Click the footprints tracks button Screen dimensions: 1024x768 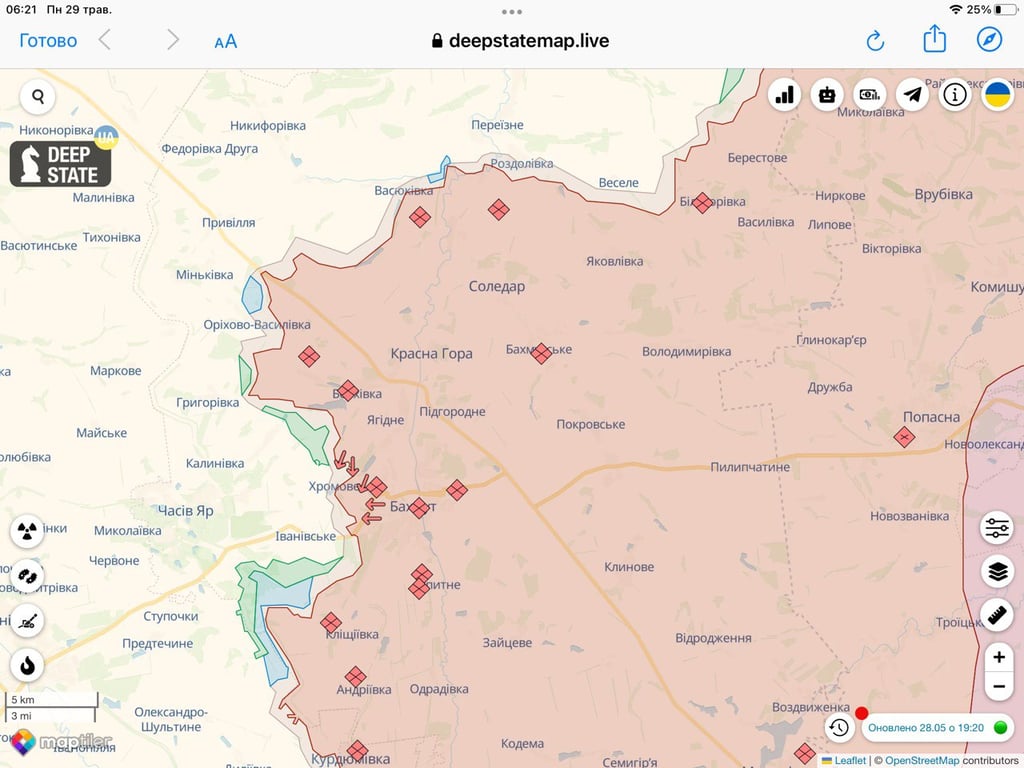point(27,575)
